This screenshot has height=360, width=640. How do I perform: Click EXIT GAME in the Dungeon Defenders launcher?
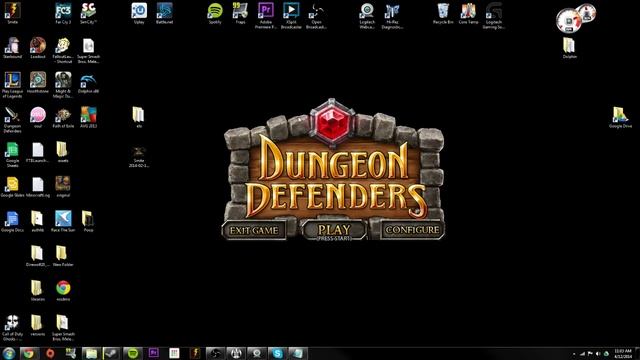coord(253,230)
